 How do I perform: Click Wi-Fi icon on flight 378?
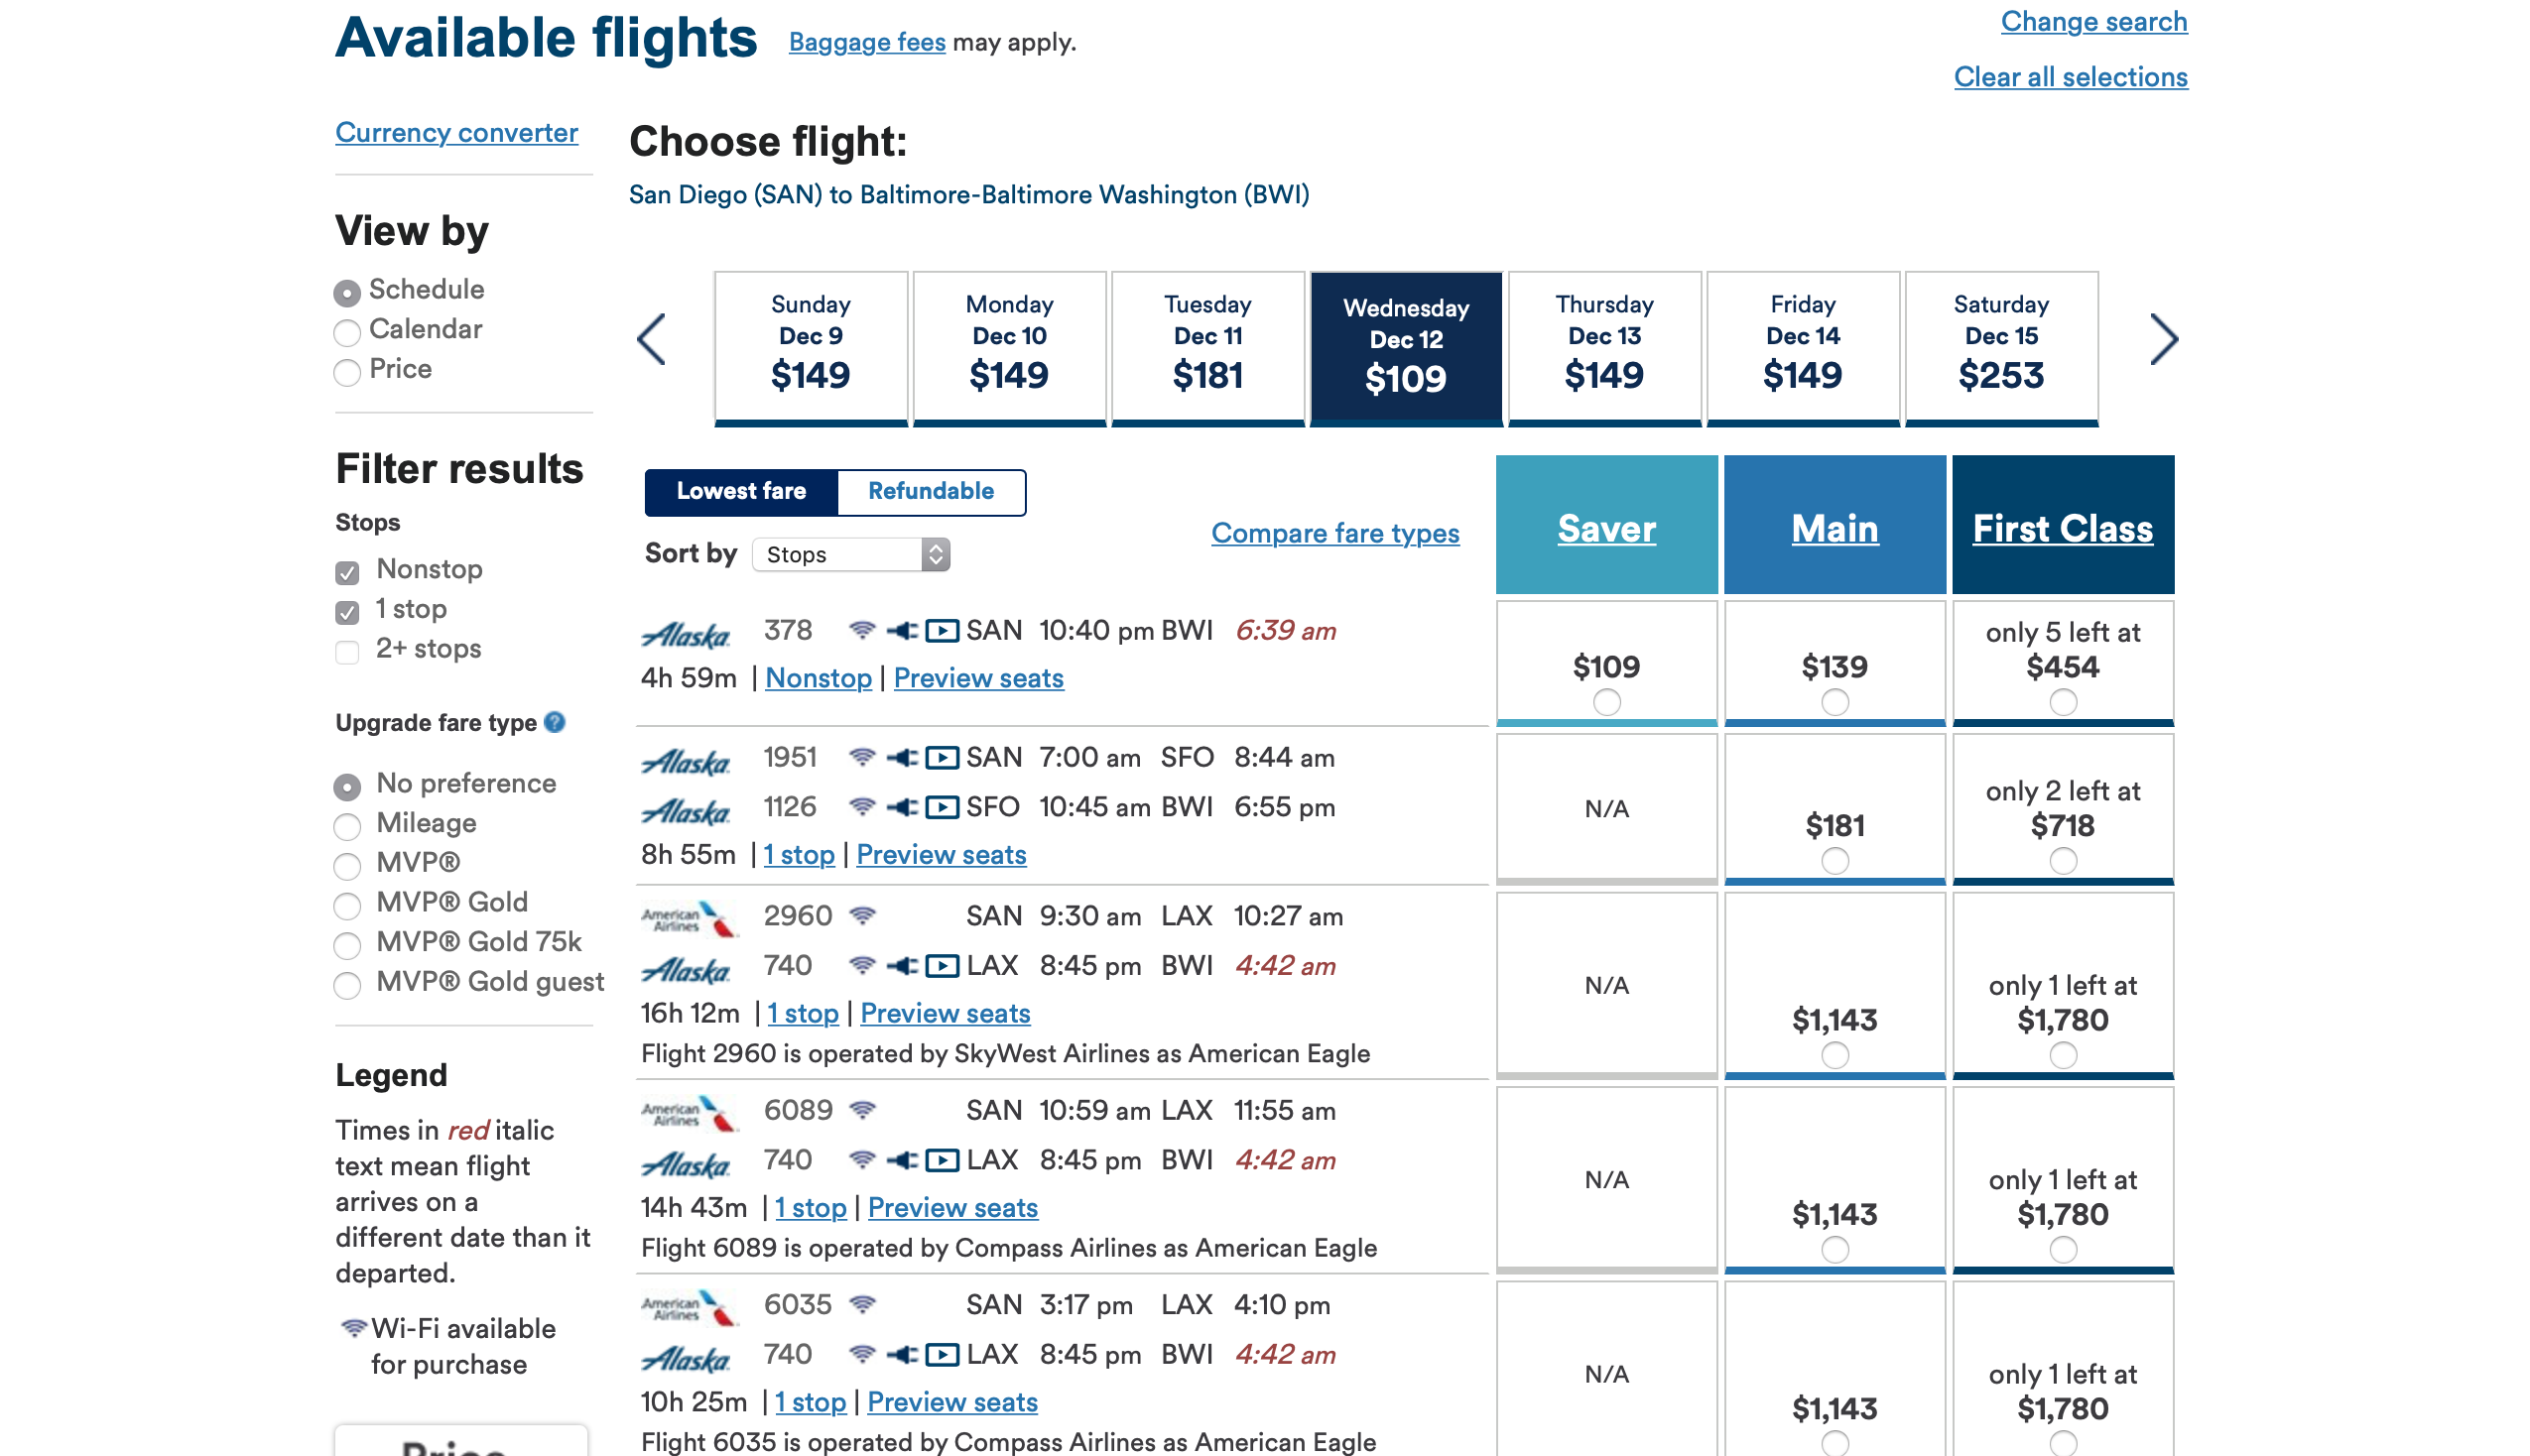coord(861,630)
